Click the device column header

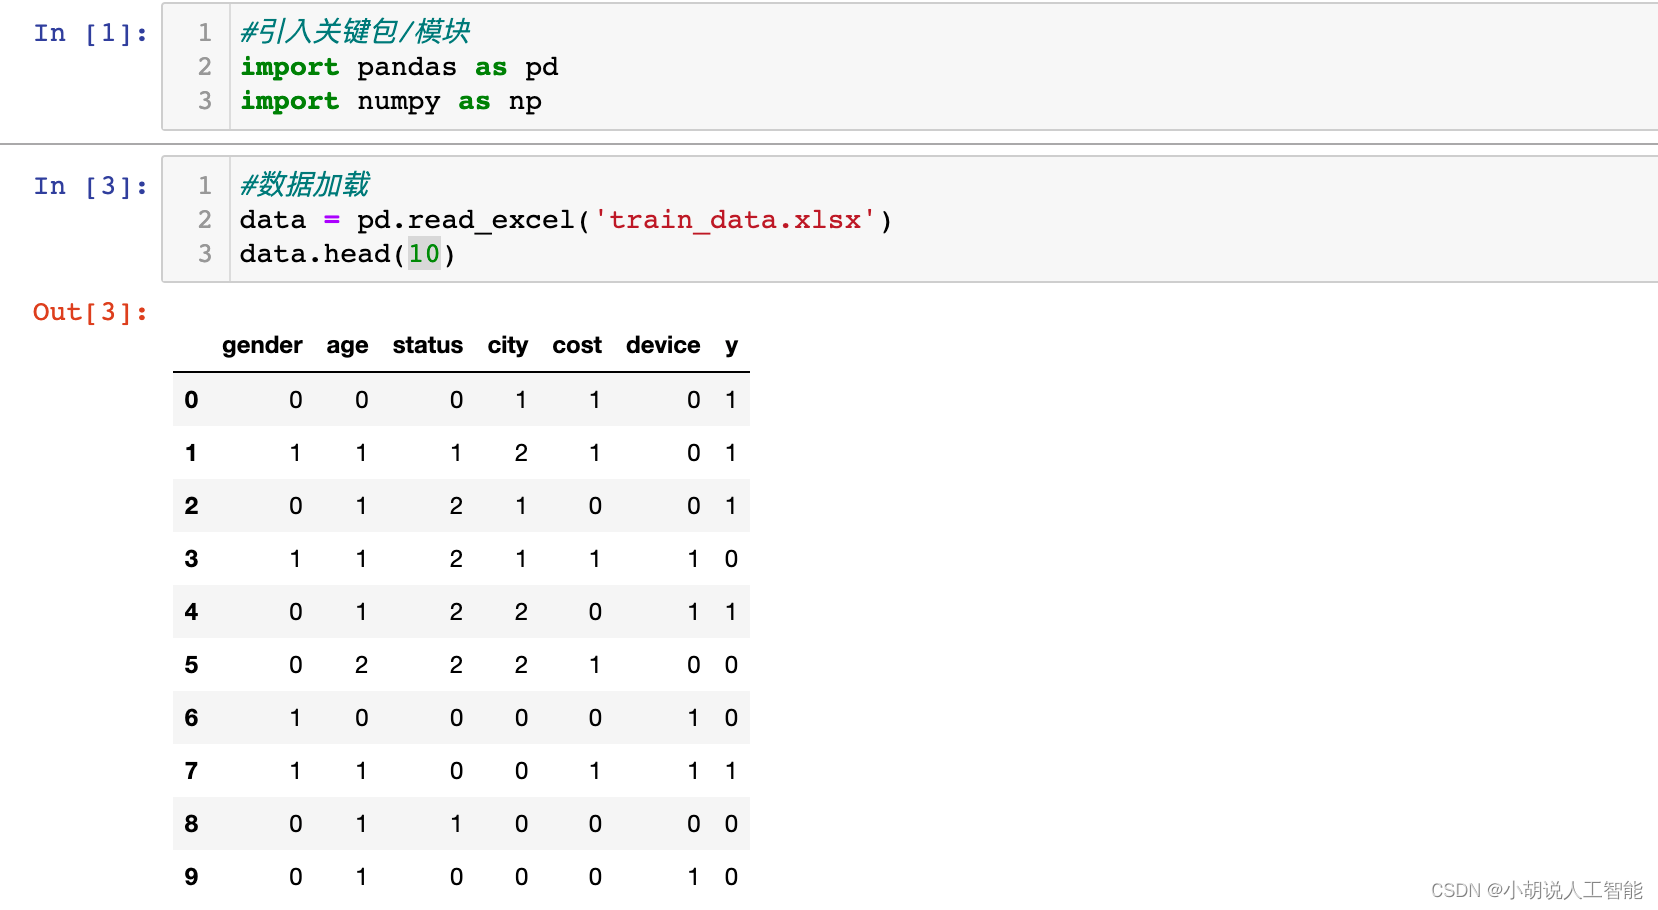(663, 345)
